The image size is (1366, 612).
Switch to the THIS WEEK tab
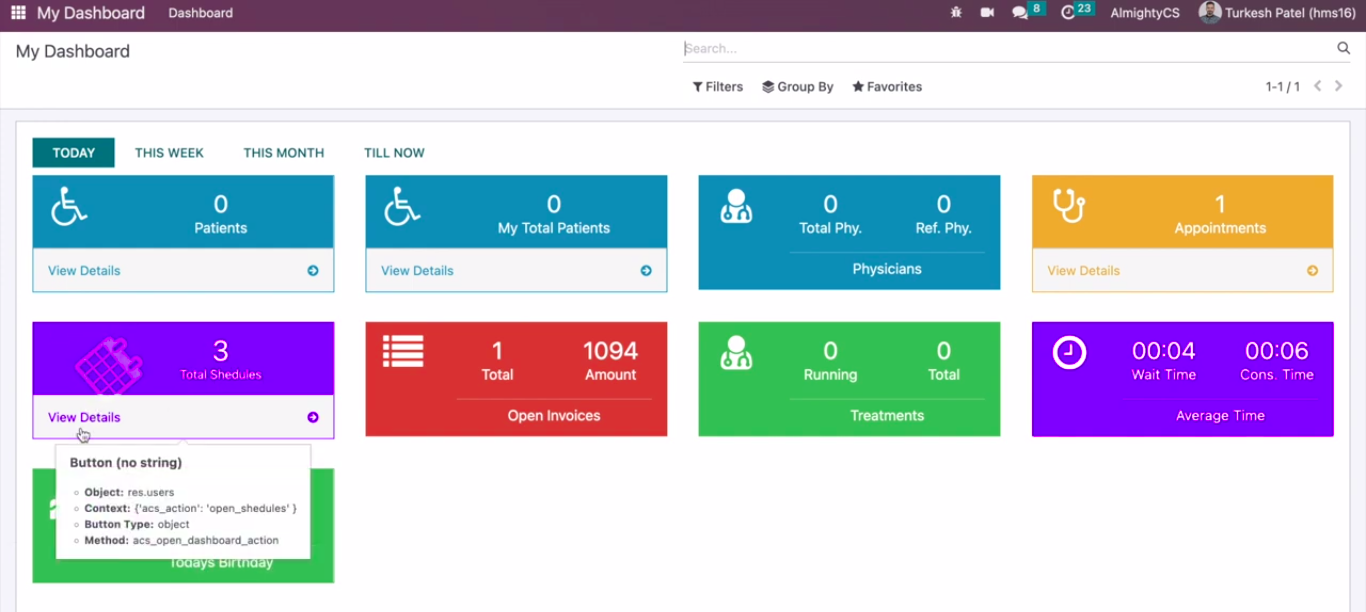click(x=169, y=153)
